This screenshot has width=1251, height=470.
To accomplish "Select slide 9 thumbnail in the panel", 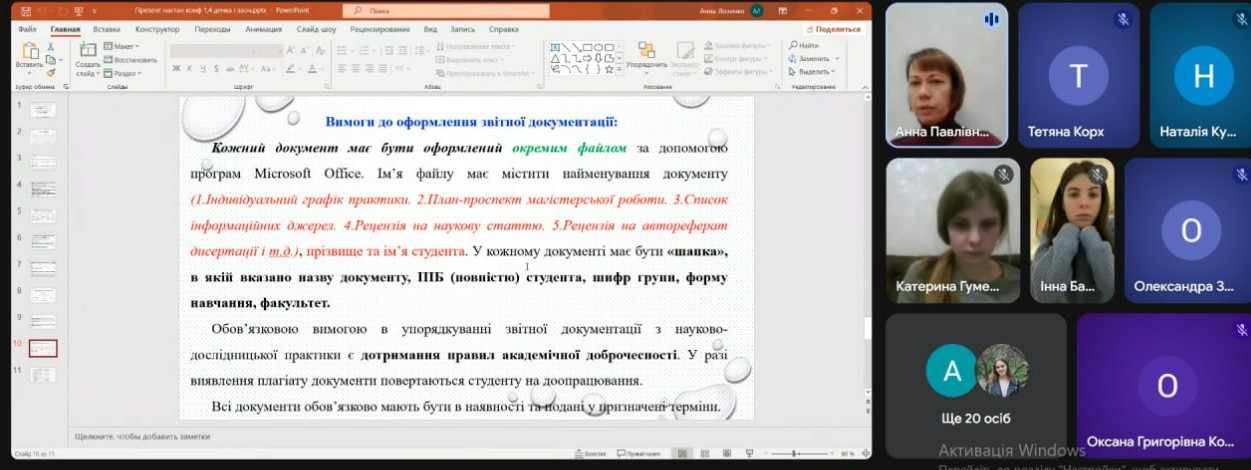I will coord(43,322).
